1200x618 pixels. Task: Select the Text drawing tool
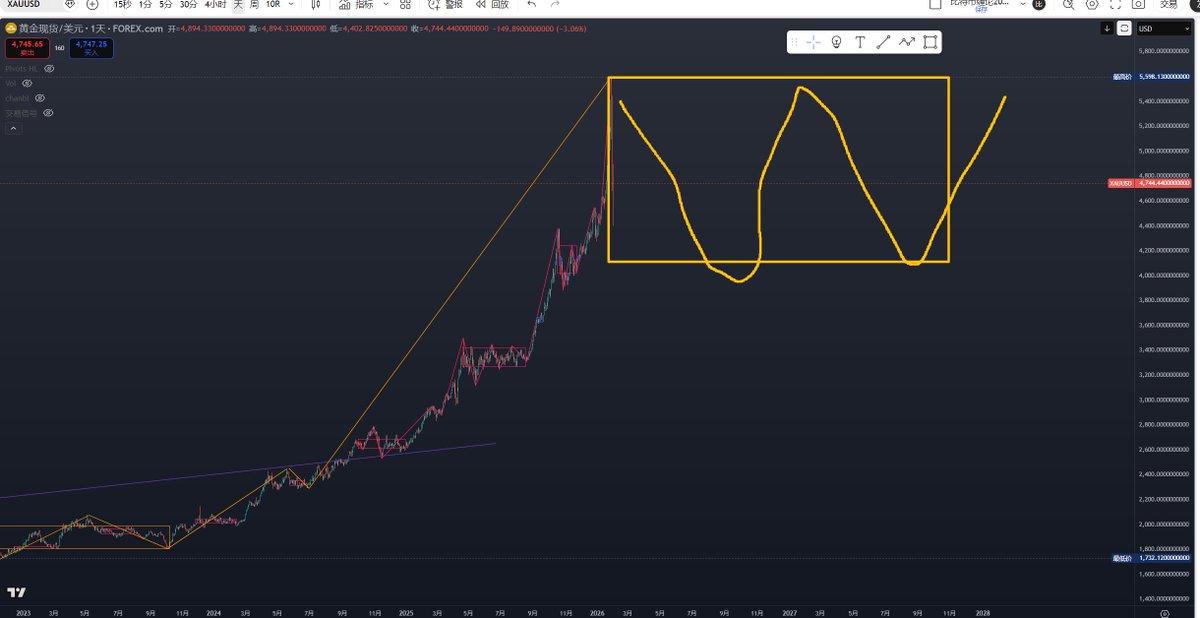(x=859, y=42)
